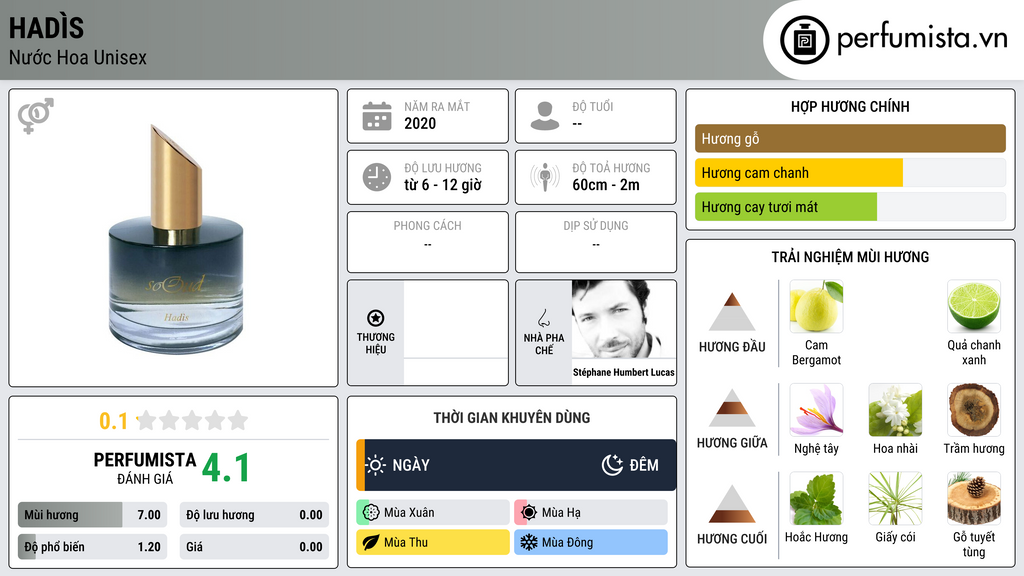Click the Mùa Đông season chip

[591, 542]
